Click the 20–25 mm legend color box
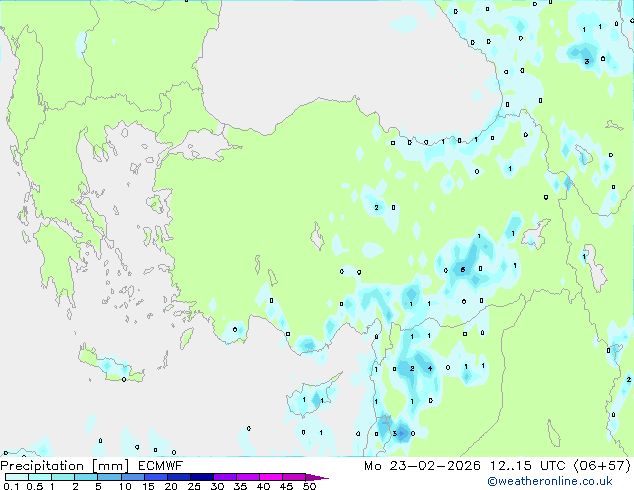The image size is (634, 490). point(179,477)
